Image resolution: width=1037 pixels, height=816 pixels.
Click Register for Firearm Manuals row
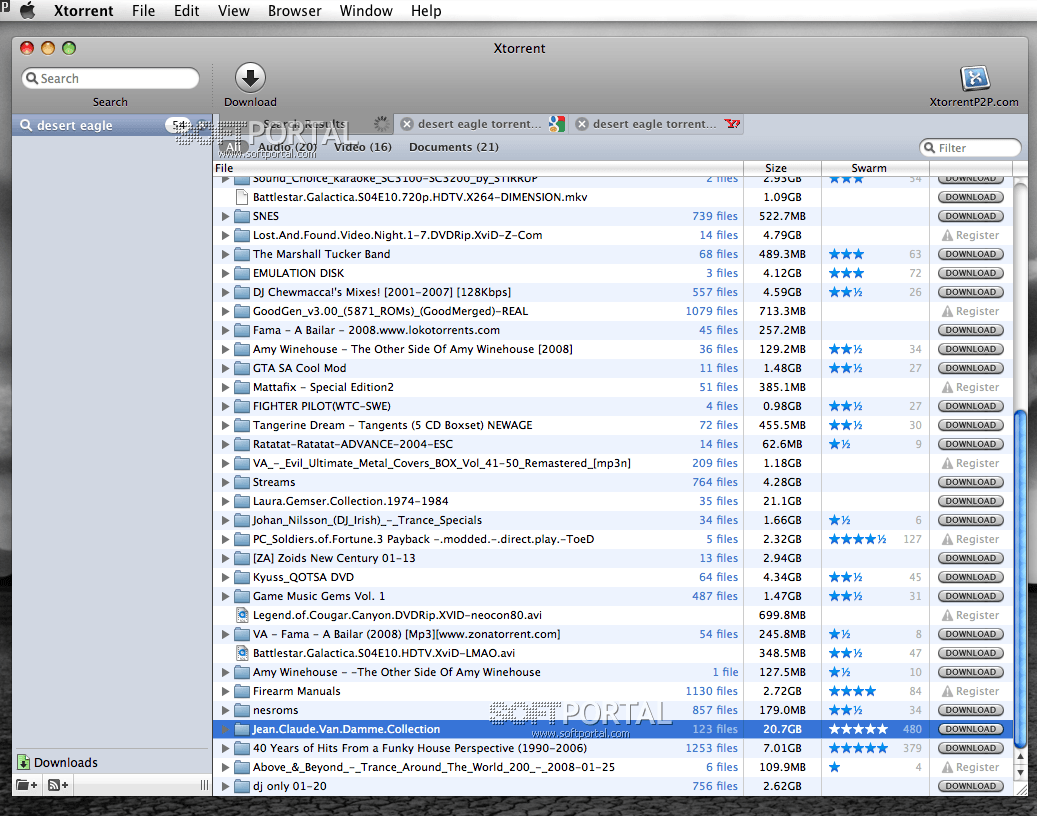pos(970,691)
